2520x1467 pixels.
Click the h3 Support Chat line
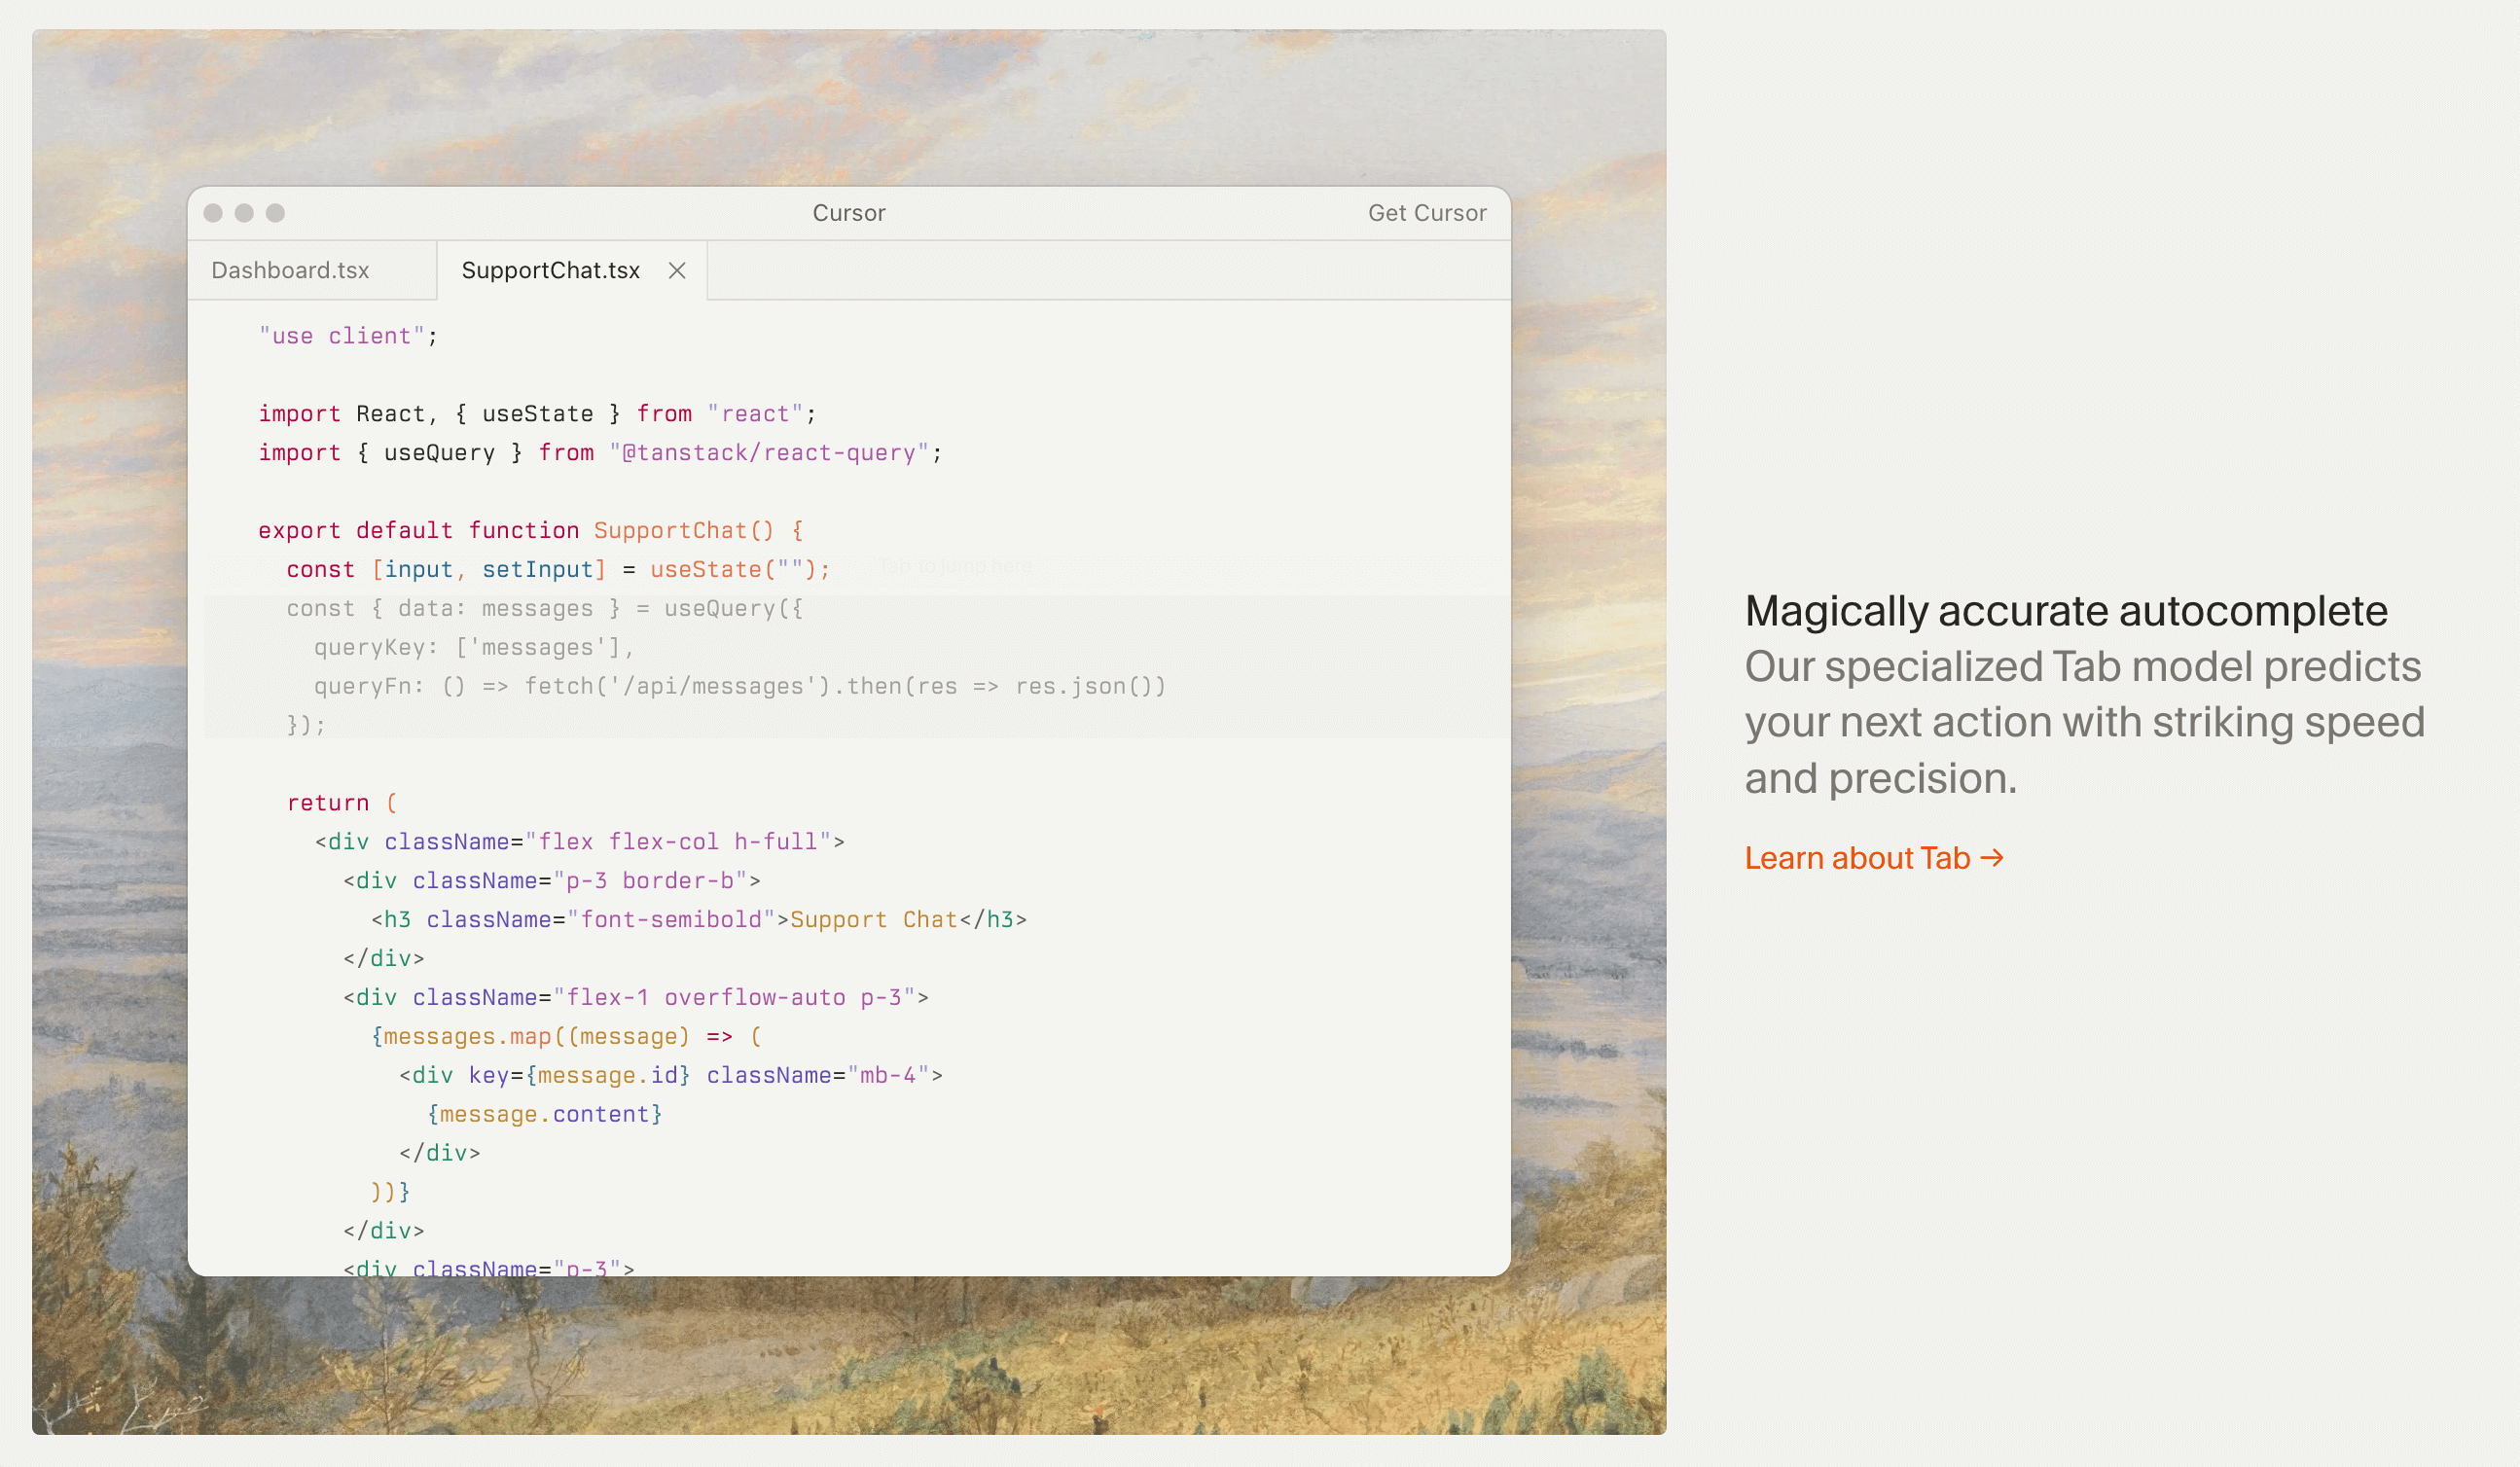pyautogui.click(x=699, y=920)
